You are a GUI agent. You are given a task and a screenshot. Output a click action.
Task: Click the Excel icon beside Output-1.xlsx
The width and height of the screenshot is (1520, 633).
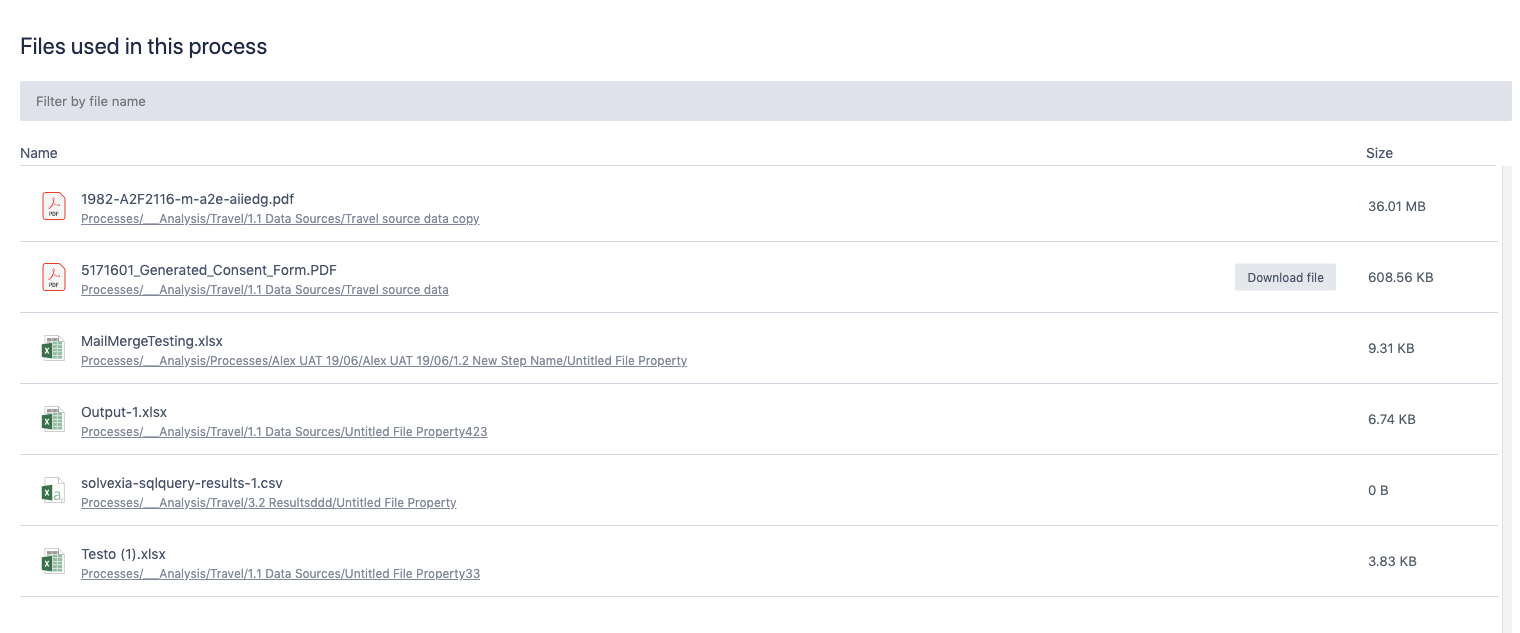click(52, 420)
